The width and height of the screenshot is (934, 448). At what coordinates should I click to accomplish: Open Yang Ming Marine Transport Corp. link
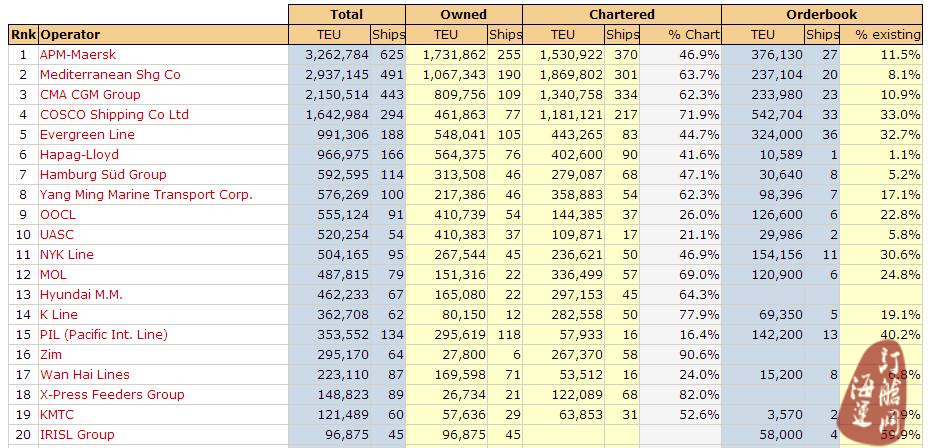pos(147,195)
